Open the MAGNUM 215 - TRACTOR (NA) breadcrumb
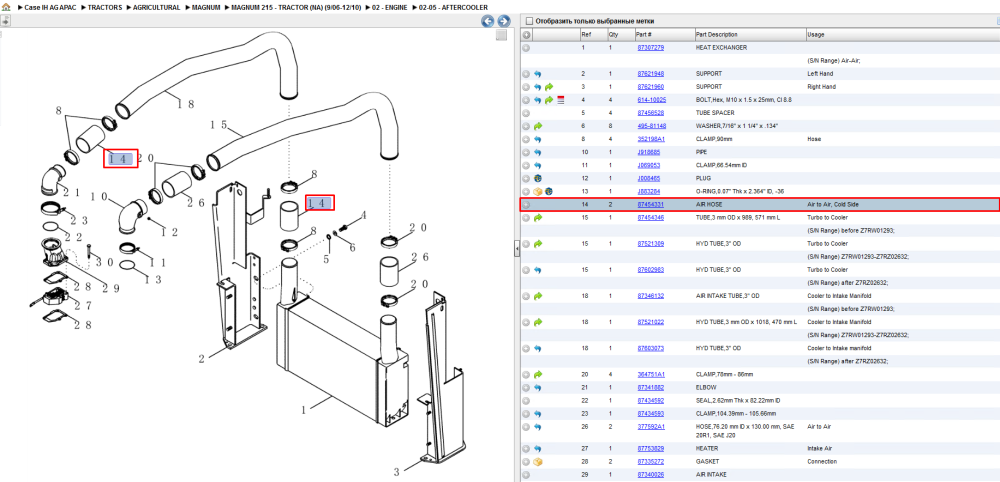 point(297,7)
